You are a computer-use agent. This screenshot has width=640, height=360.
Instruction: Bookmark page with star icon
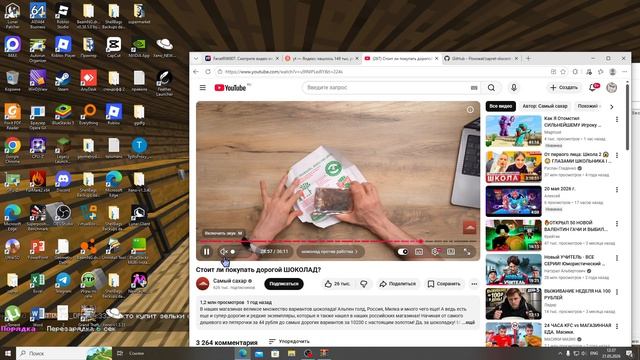563,71
